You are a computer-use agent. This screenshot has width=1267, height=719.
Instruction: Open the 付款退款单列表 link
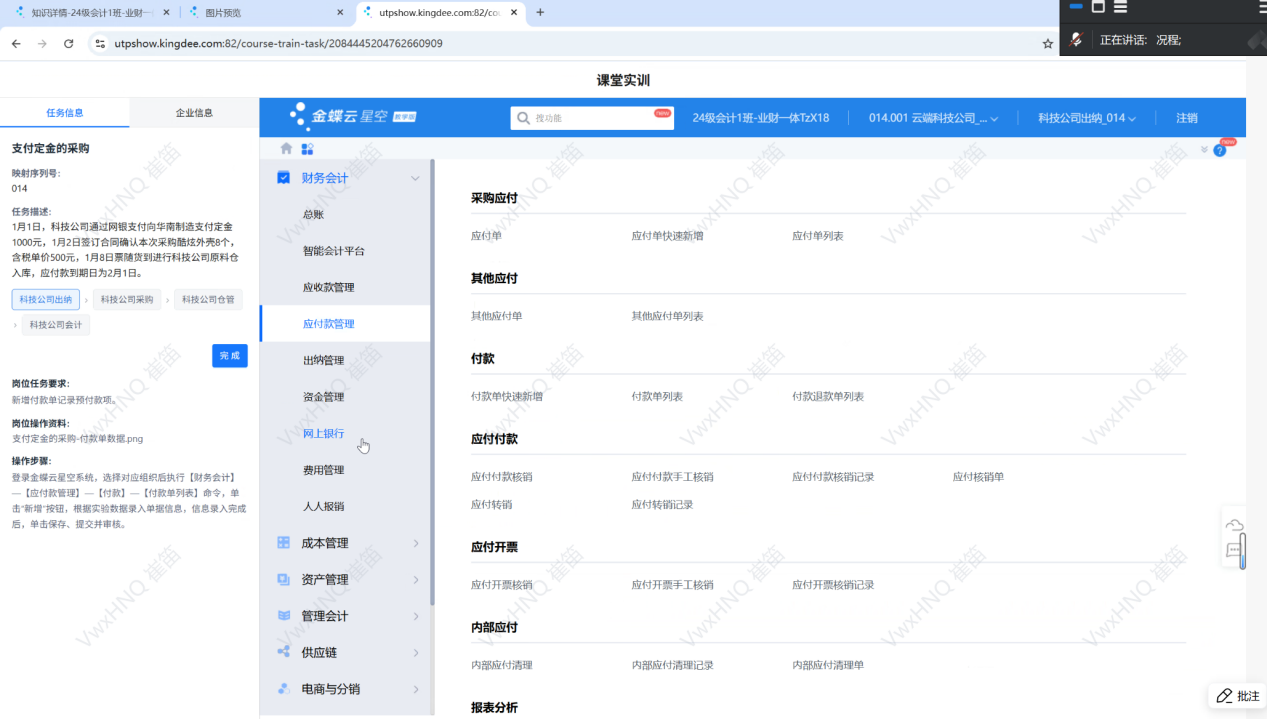coord(828,396)
